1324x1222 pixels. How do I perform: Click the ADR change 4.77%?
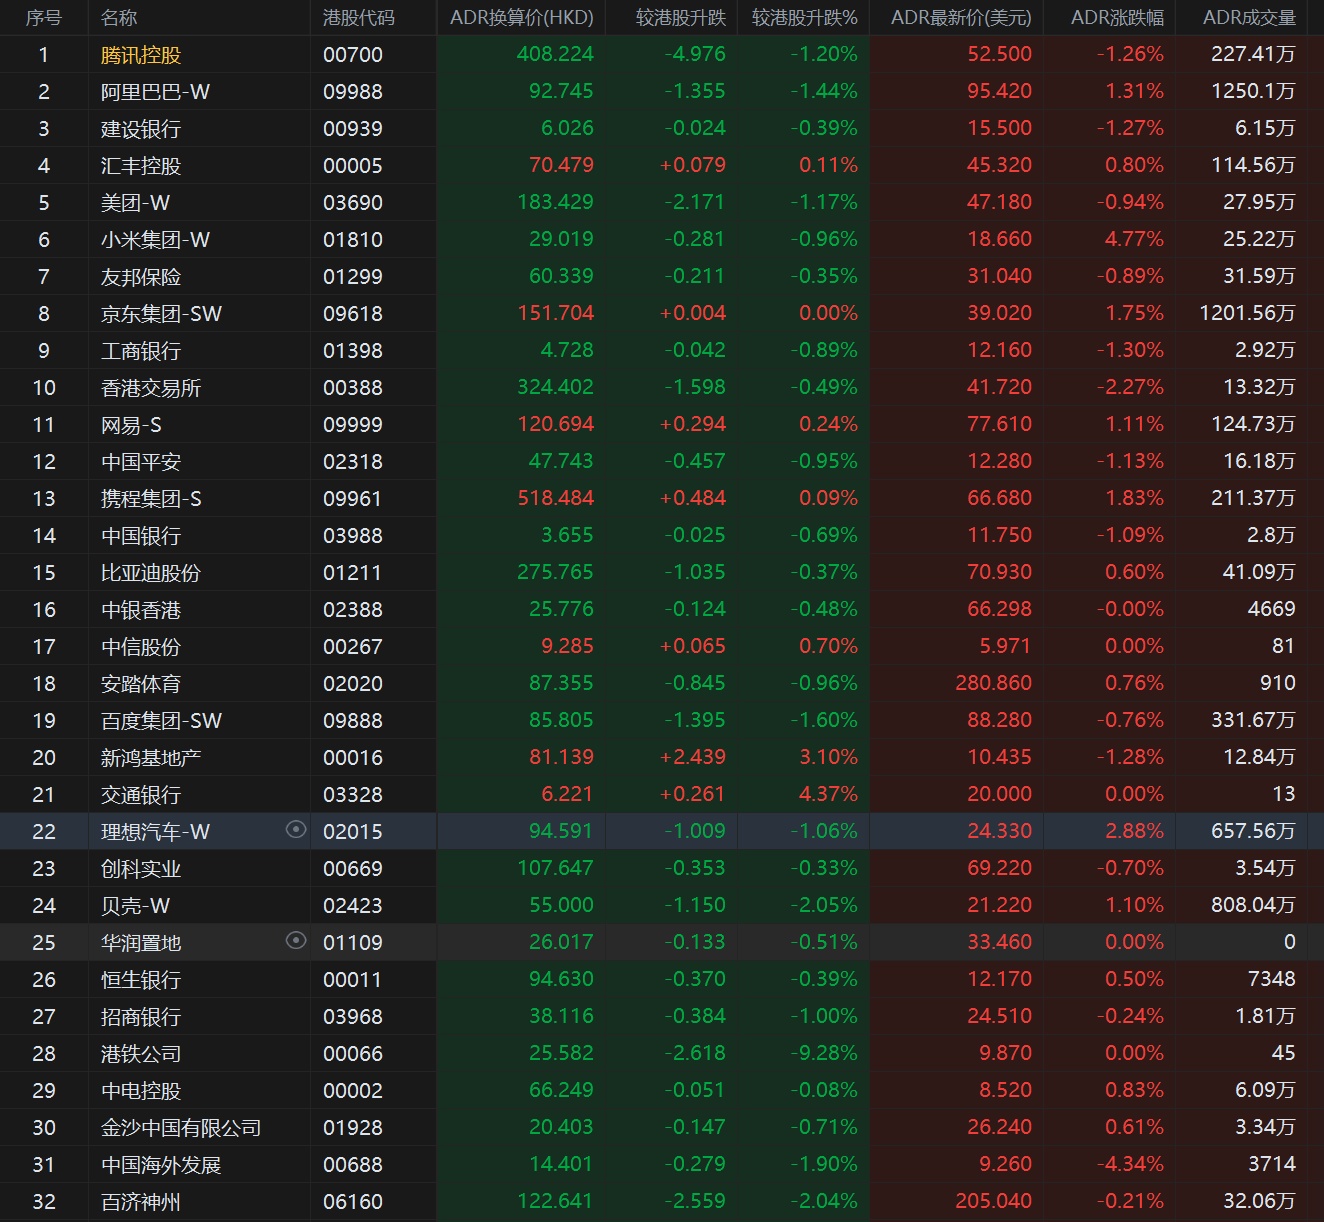1135,239
